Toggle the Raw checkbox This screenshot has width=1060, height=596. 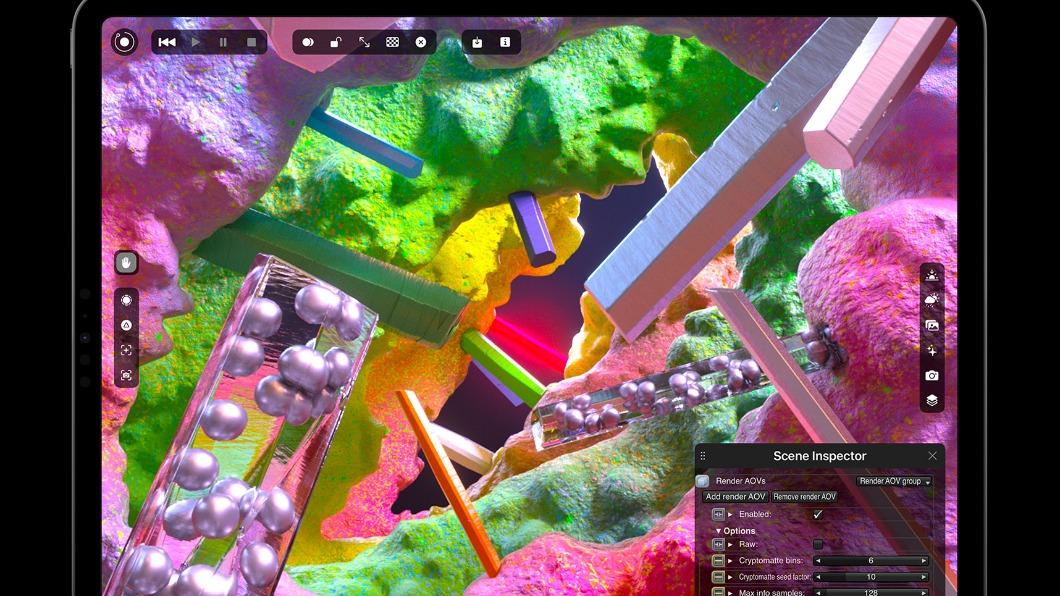point(818,544)
